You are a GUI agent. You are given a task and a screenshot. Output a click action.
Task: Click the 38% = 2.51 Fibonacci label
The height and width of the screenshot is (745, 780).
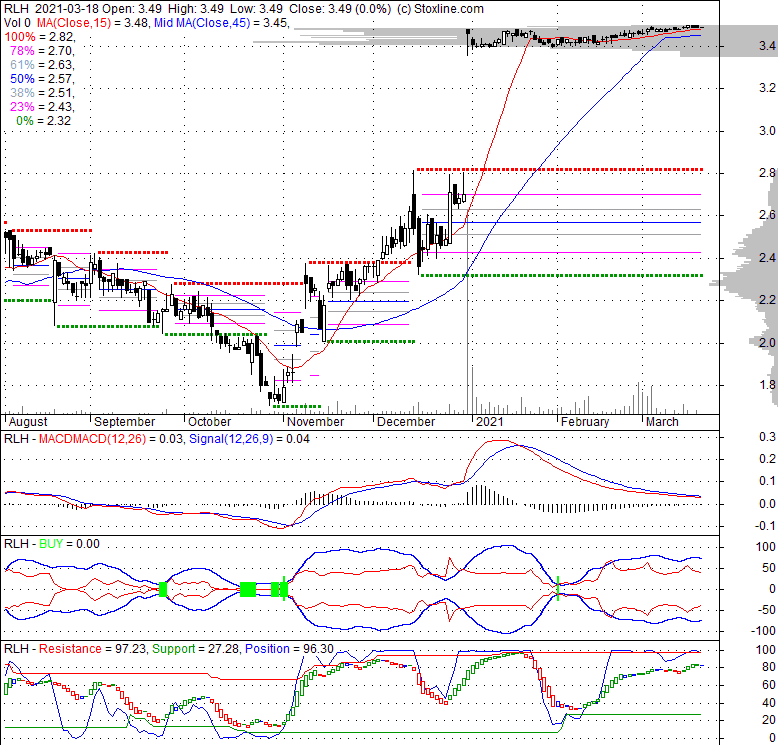[x=42, y=93]
